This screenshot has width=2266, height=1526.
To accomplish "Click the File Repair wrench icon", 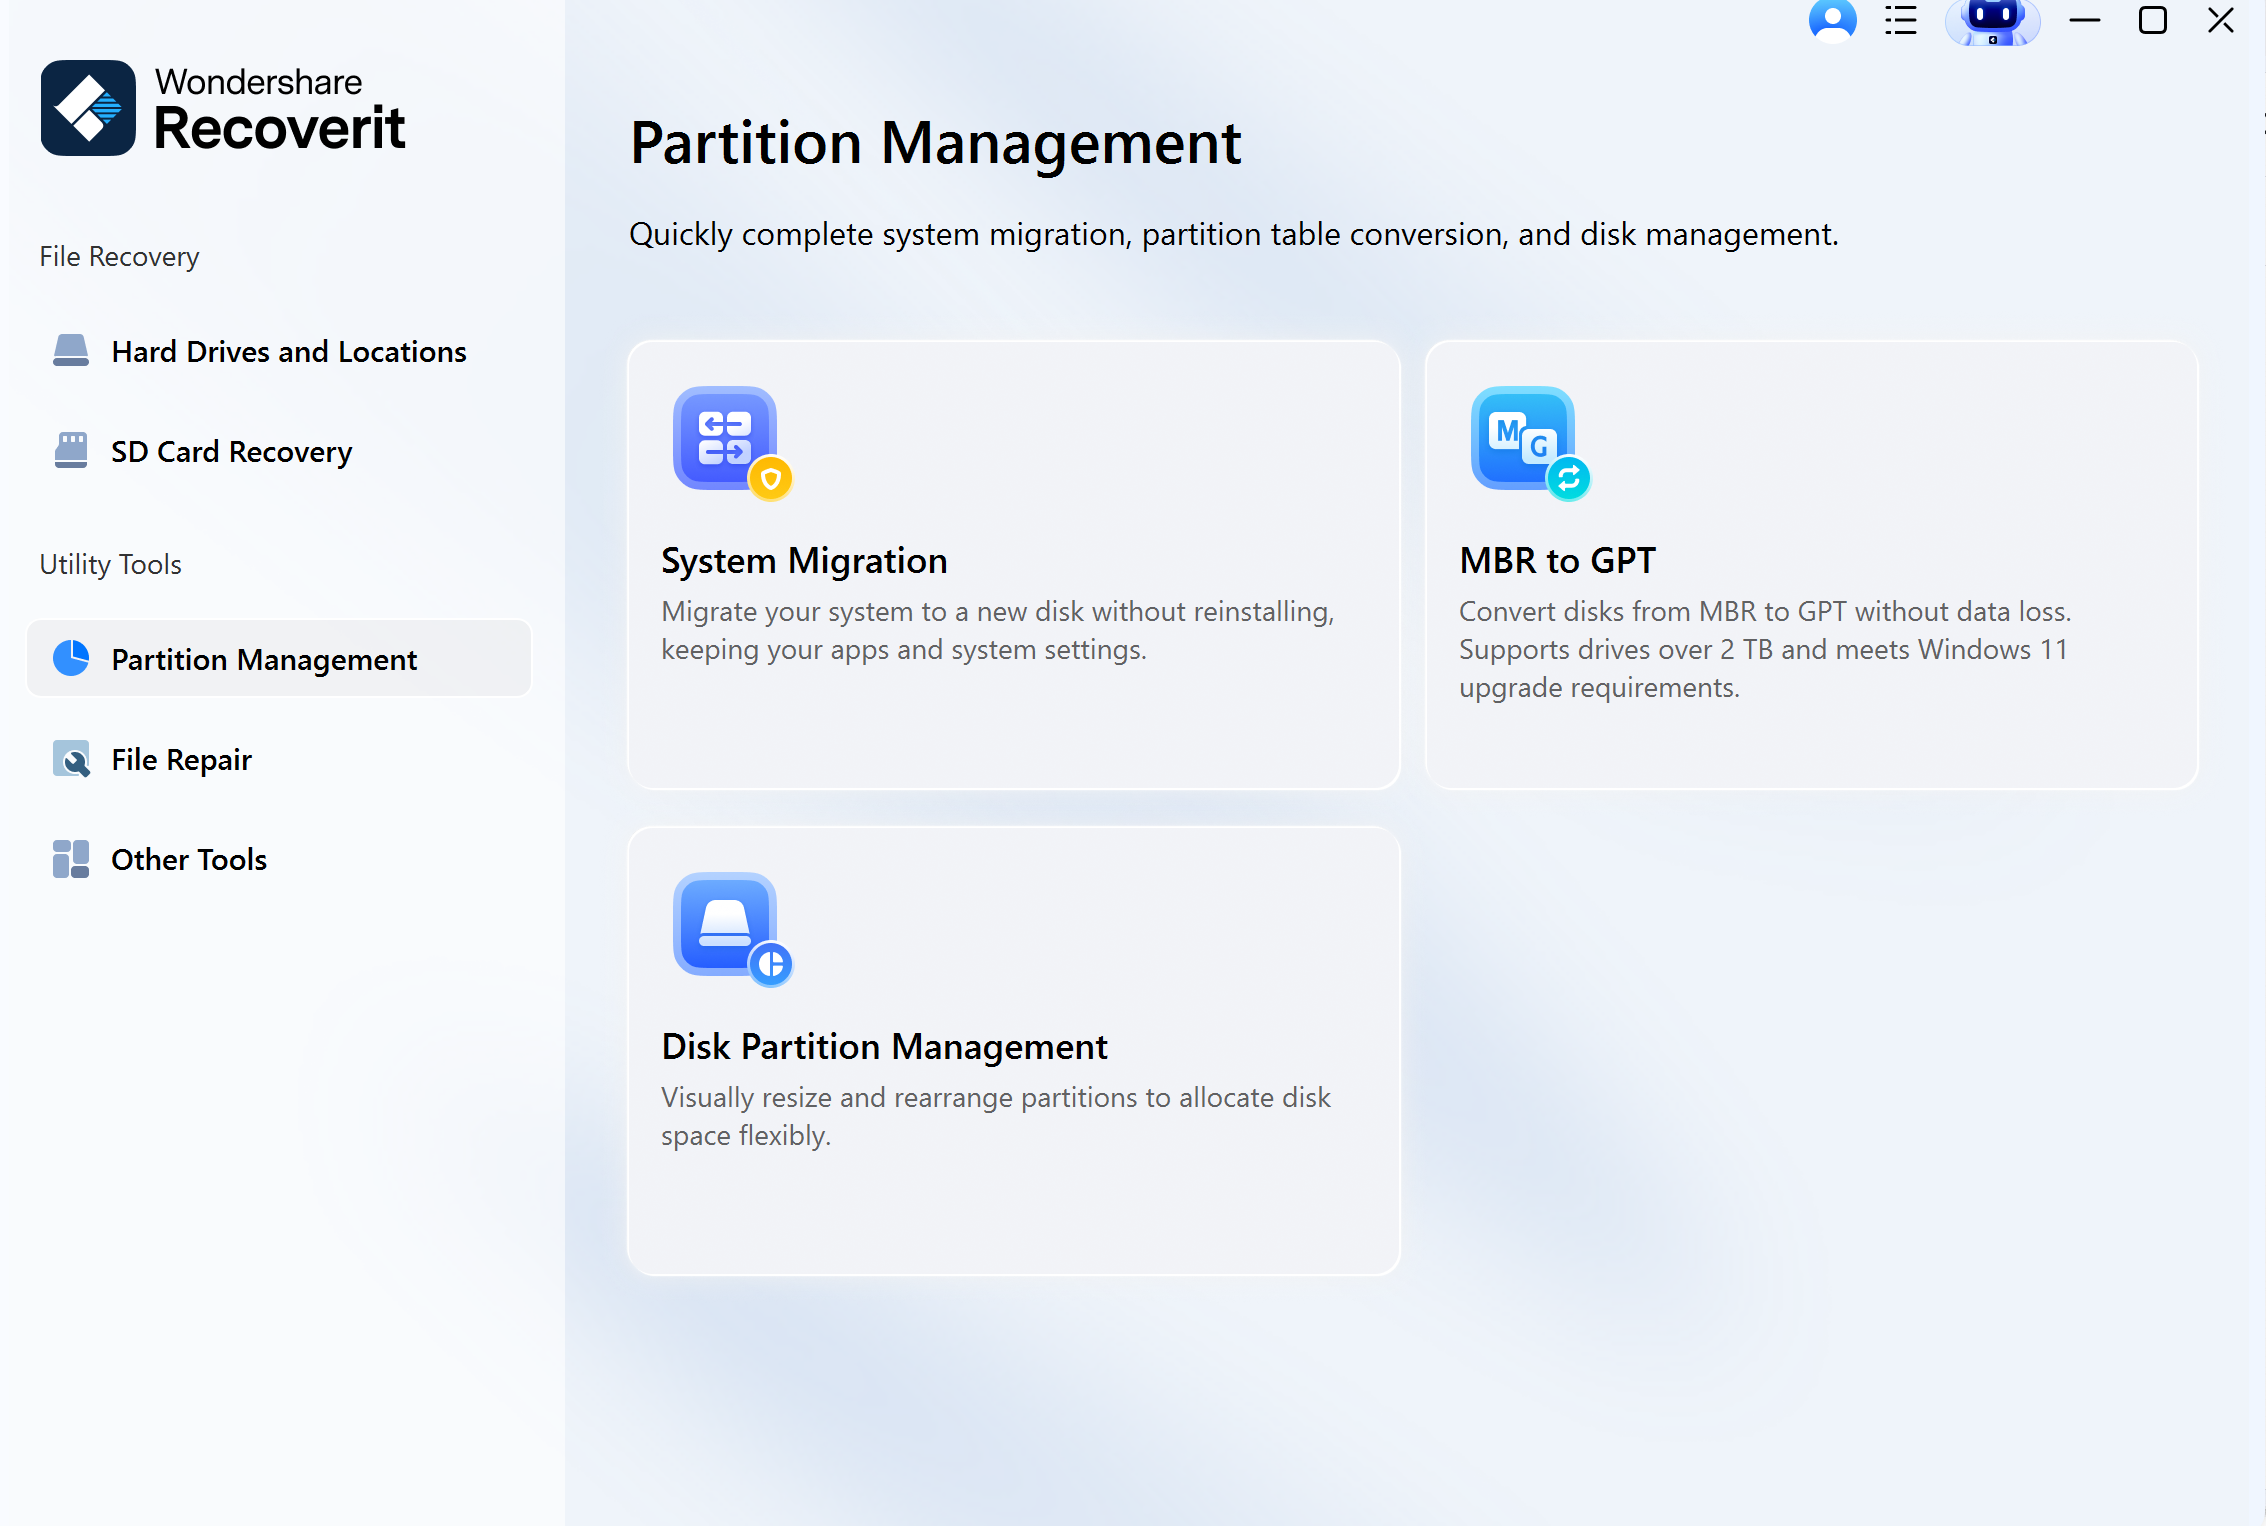I will 71,759.
